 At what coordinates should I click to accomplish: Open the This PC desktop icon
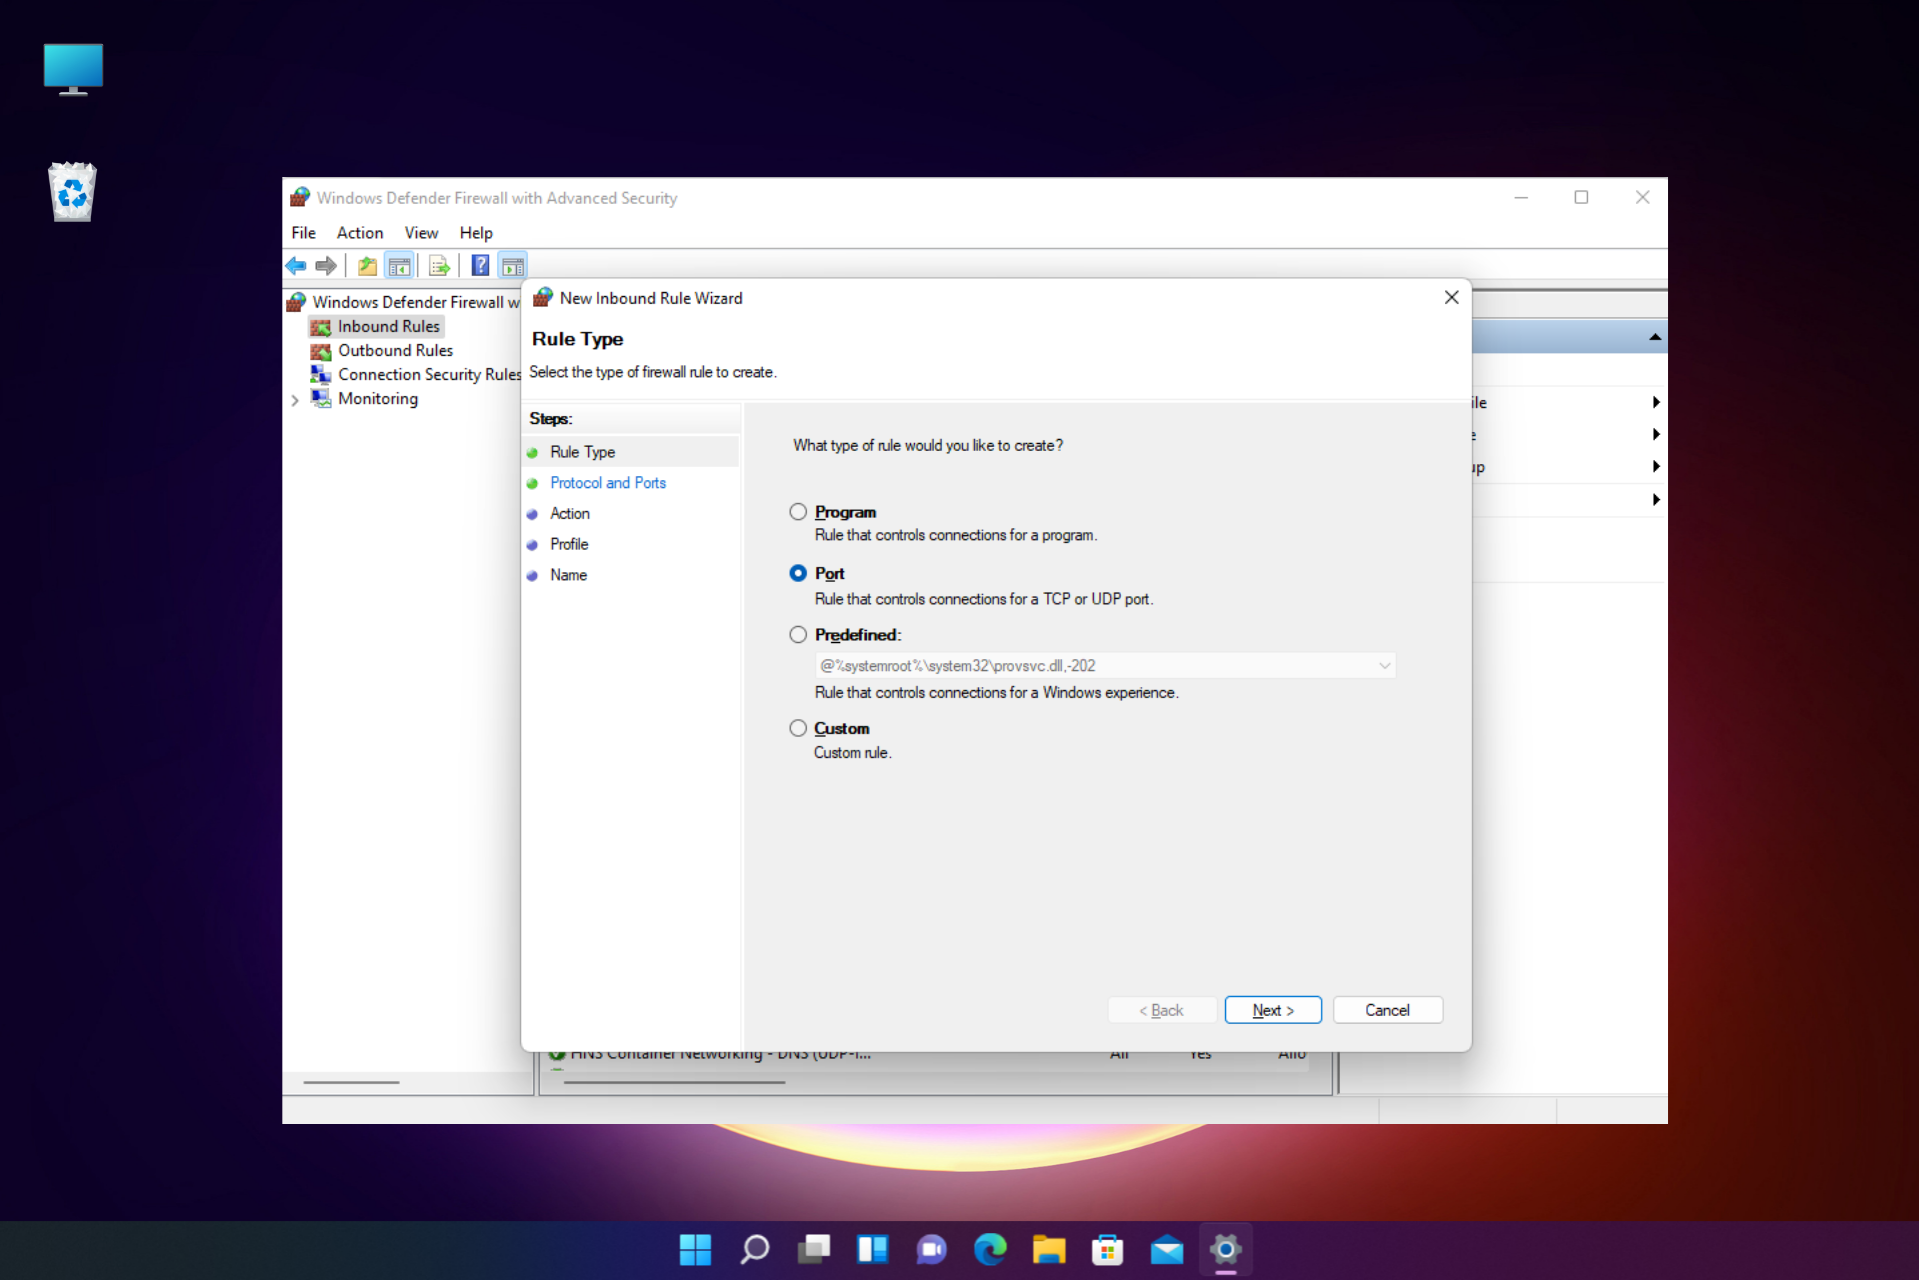point(73,69)
